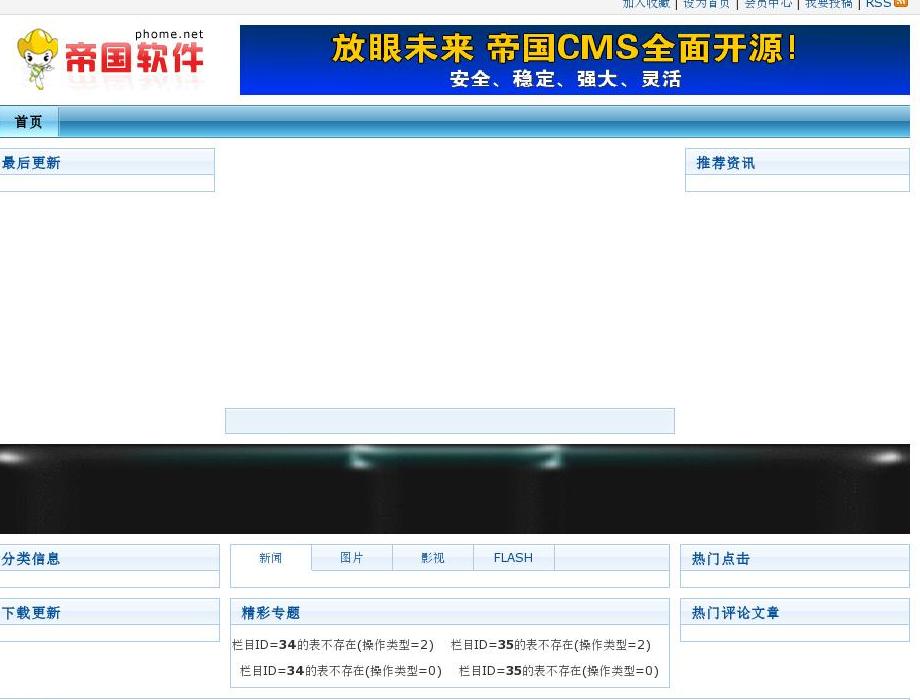Image resolution: width=920 pixels, height=700 pixels.
Task: Click the 设为首页 link
Action: pyautogui.click(x=706, y=3)
